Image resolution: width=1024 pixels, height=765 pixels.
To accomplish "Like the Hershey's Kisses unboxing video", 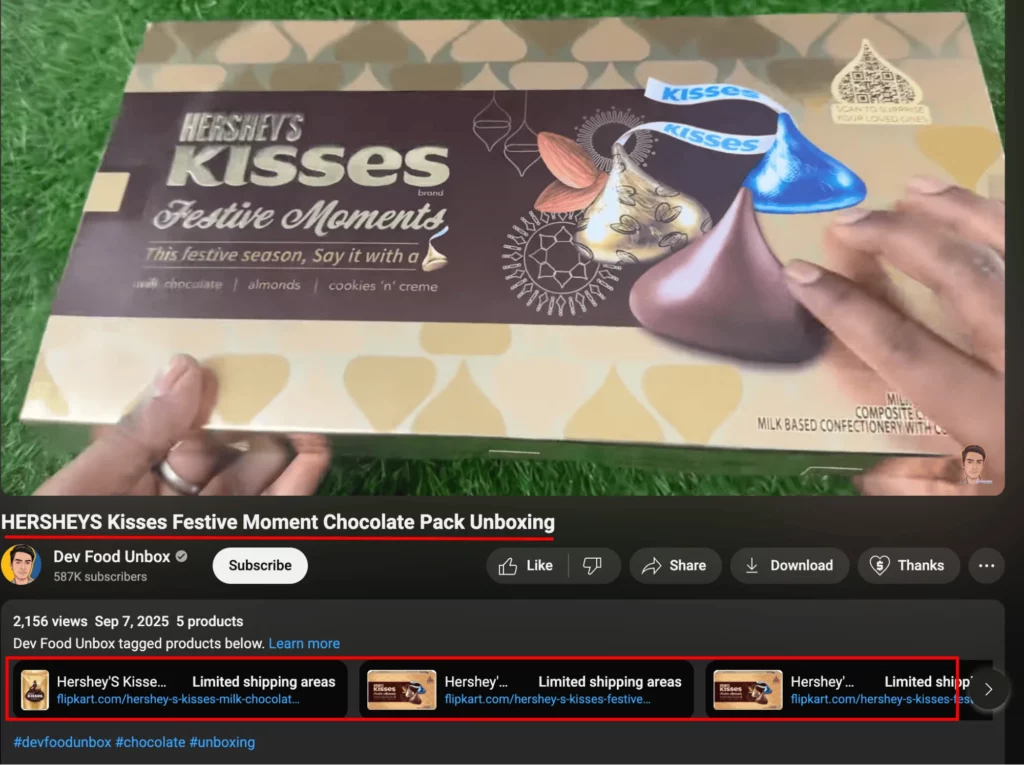I will 527,565.
